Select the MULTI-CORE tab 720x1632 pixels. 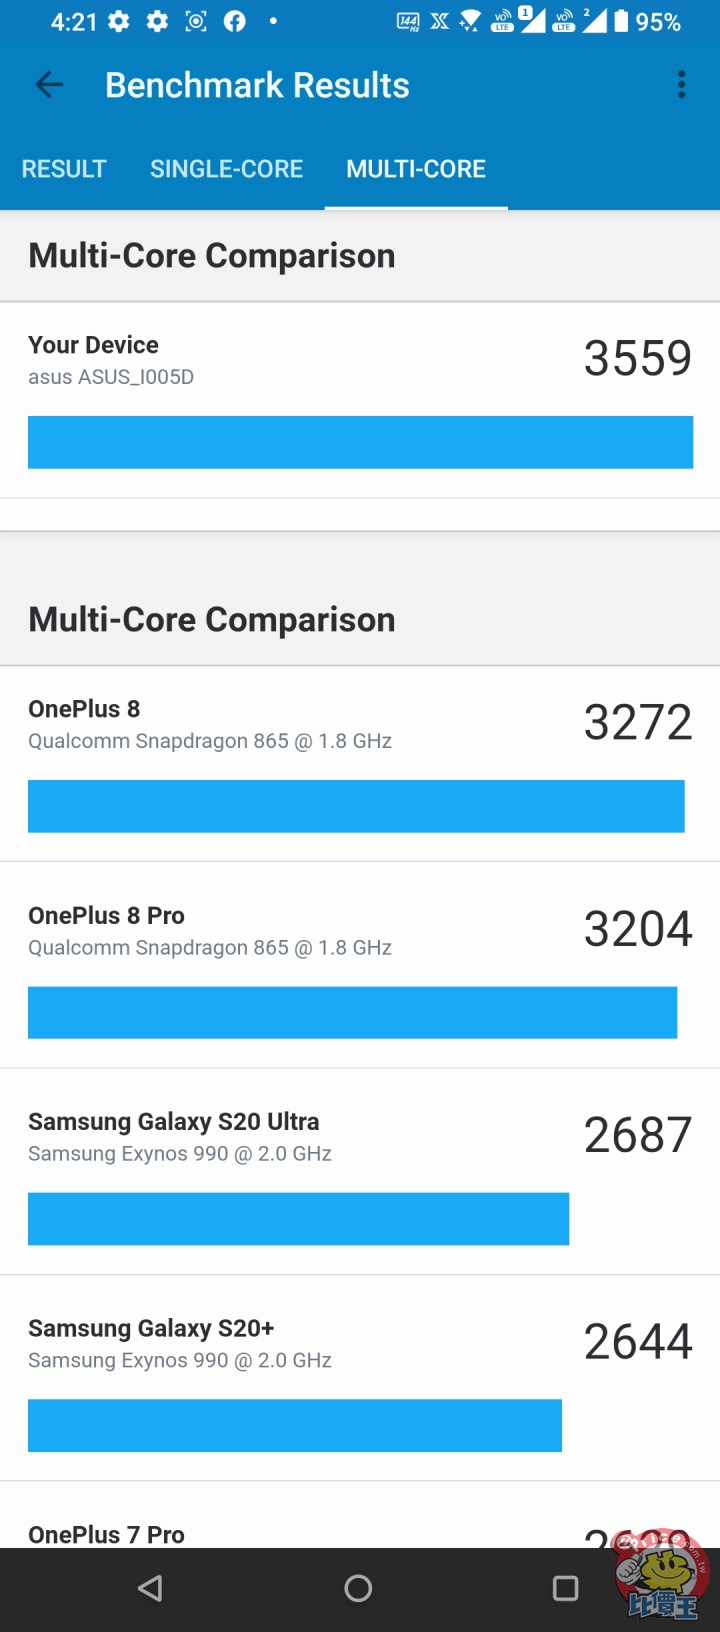click(416, 169)
